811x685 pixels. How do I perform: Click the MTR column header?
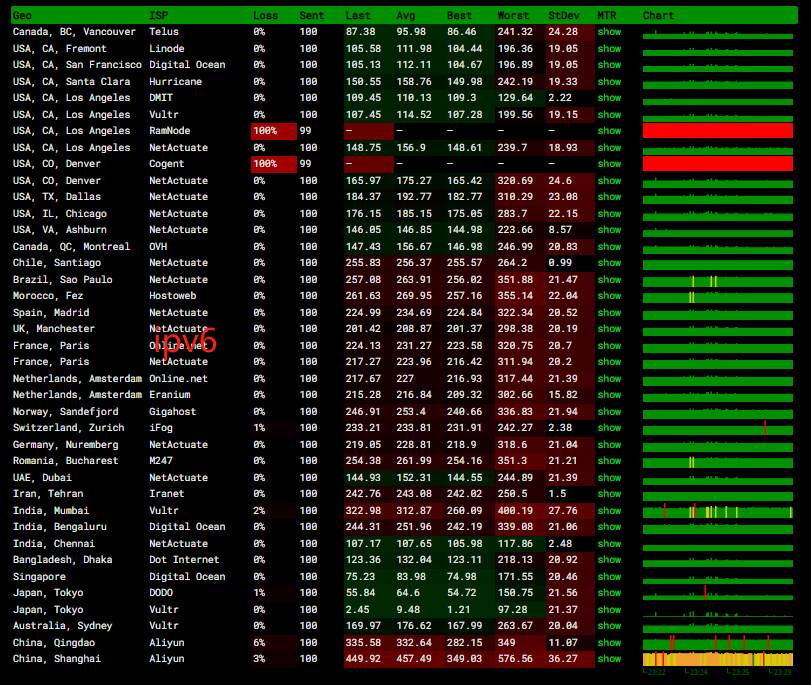tap(607, 16)
